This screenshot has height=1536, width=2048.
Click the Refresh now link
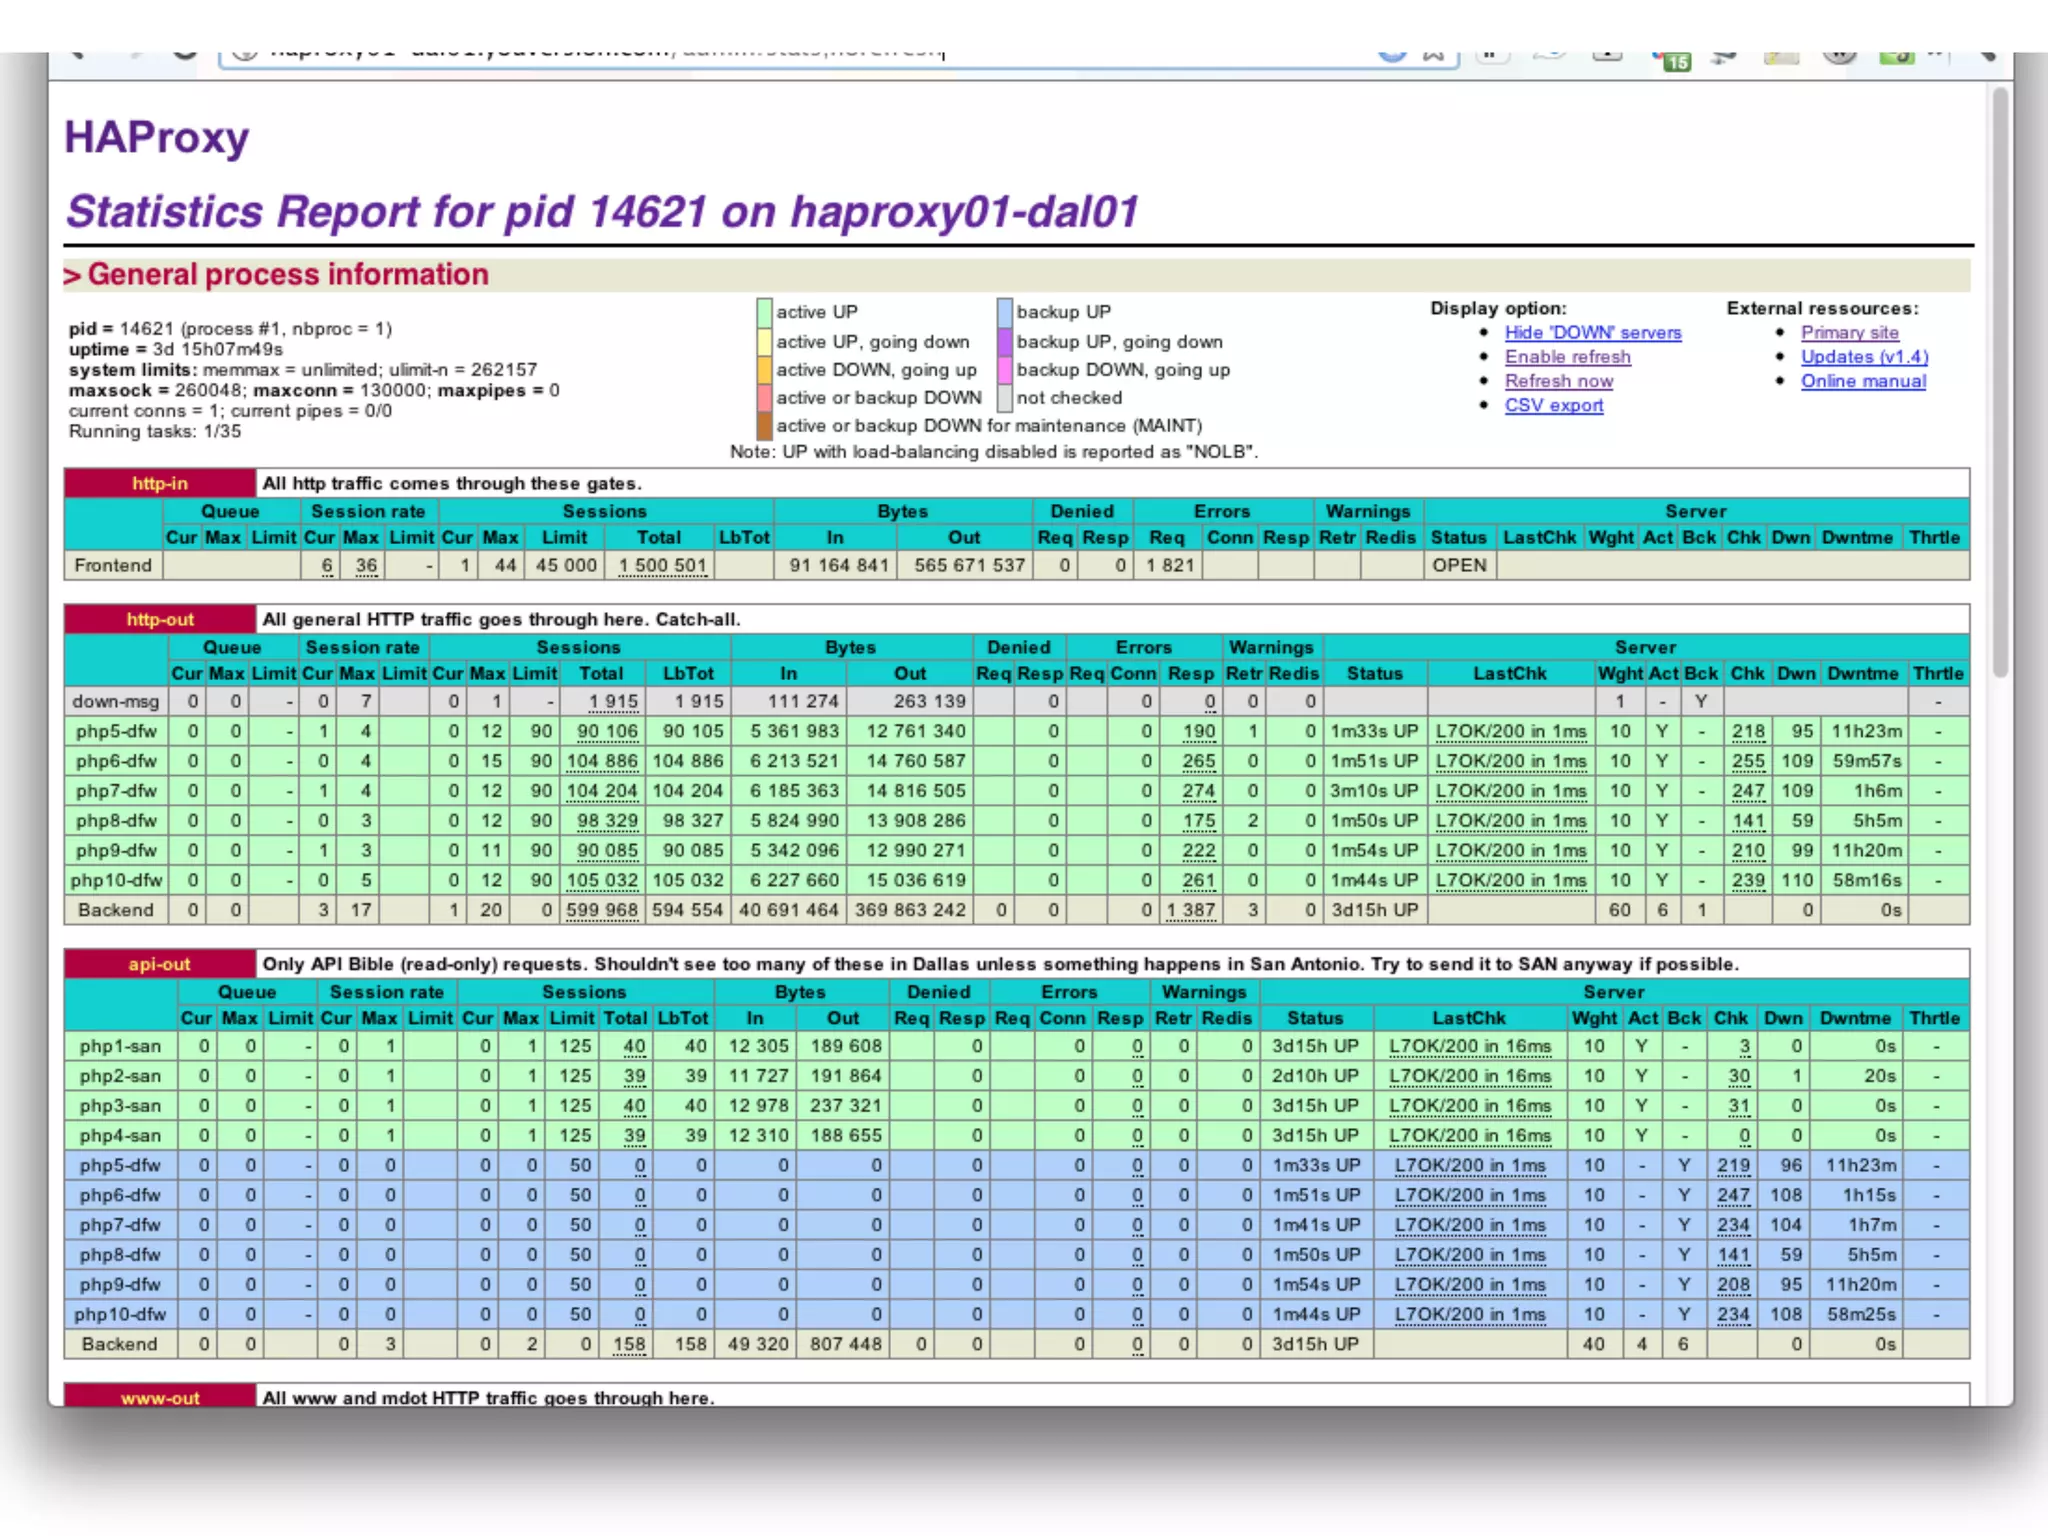click(1558, 381)
